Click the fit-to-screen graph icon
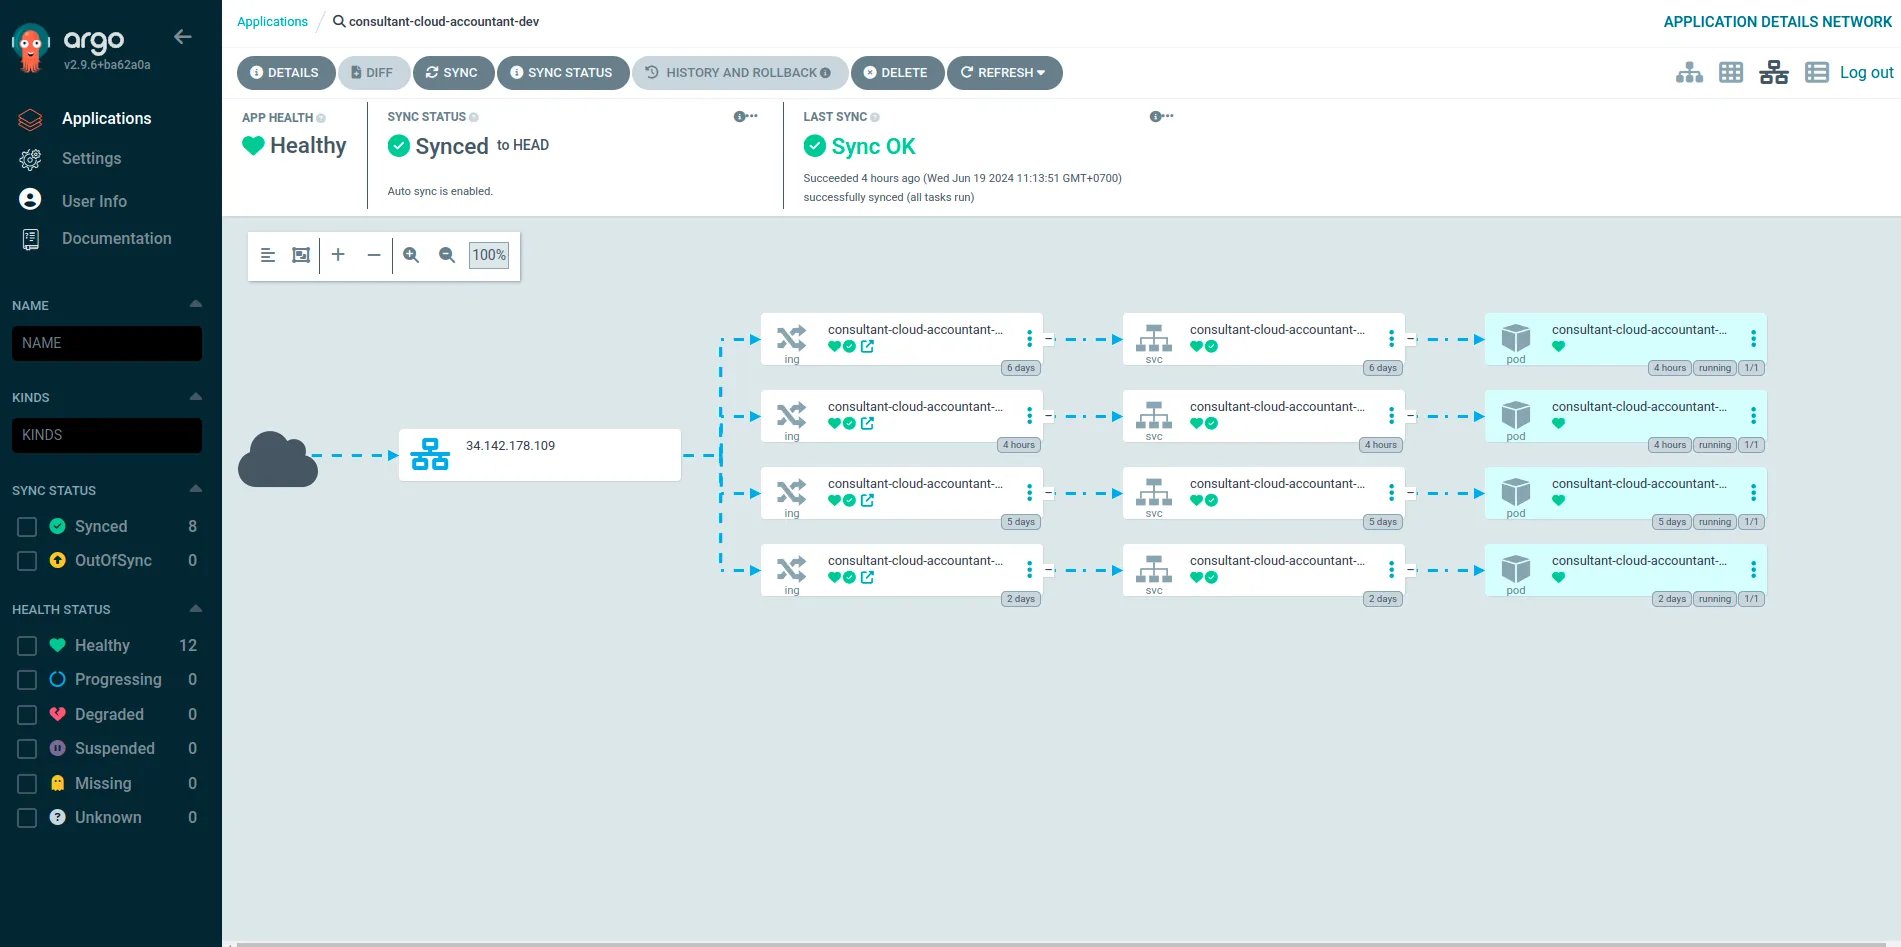1901x947 pixels. click(x=301, y=255)
